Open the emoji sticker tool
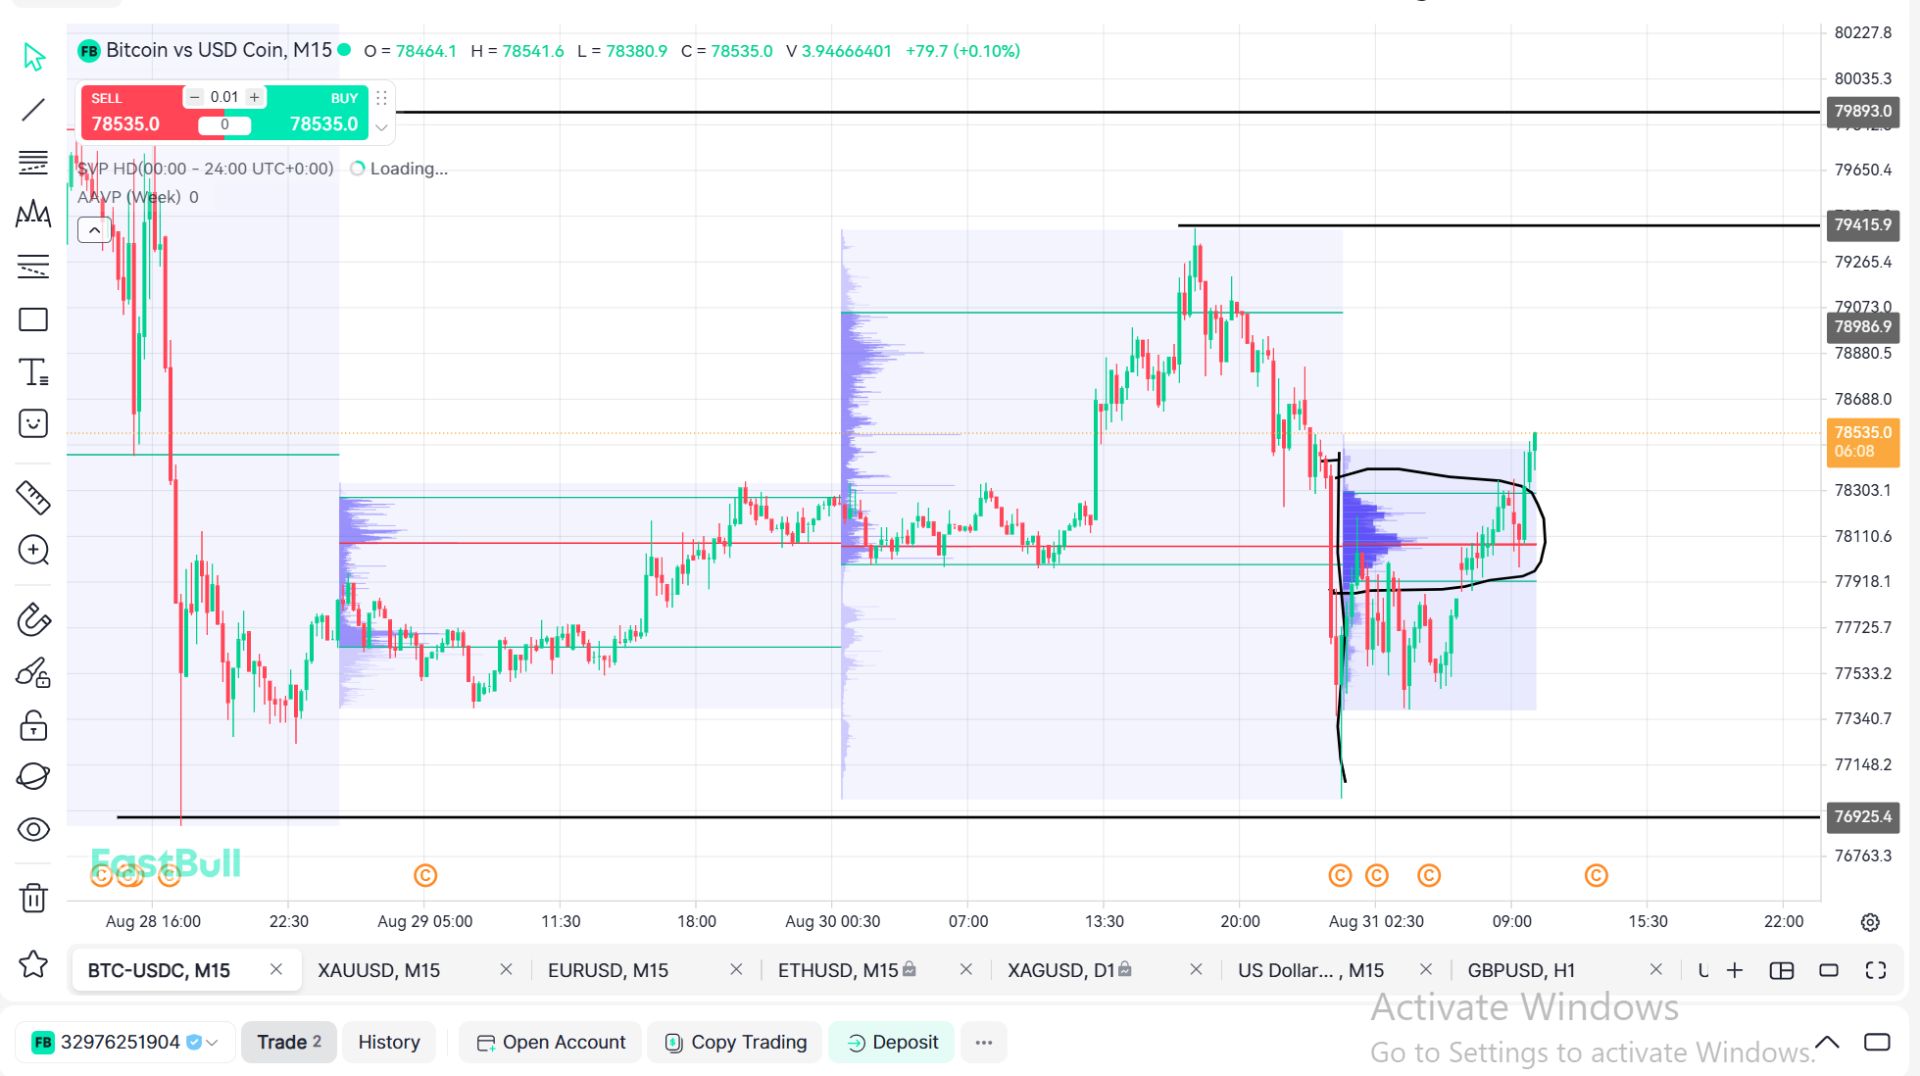This screenshot has height=1076, width=1920. tap(33, 423)
